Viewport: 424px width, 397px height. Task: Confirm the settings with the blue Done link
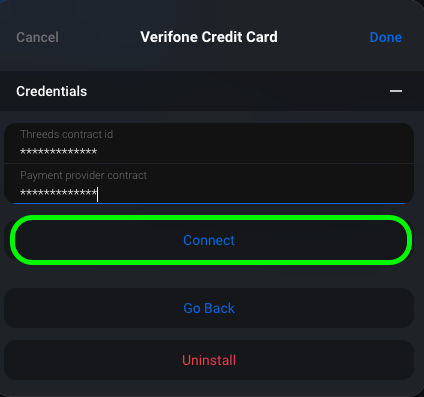pyautogui.click(x=386, y=37)
